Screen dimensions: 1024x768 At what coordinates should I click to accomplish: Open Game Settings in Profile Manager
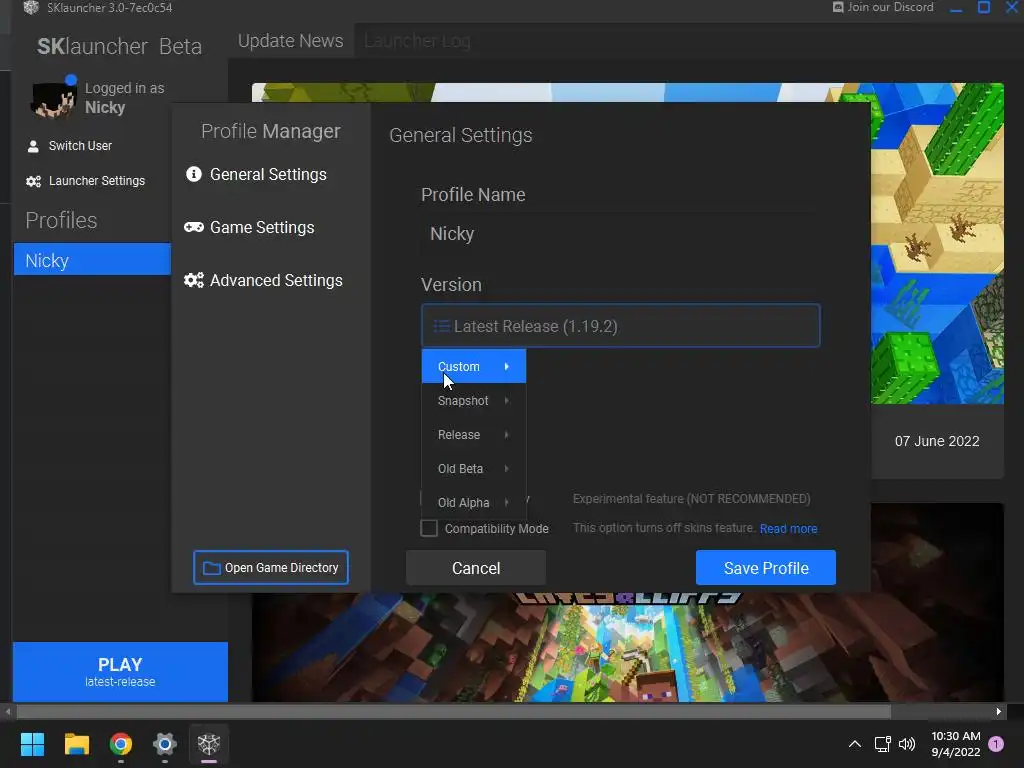262,227
